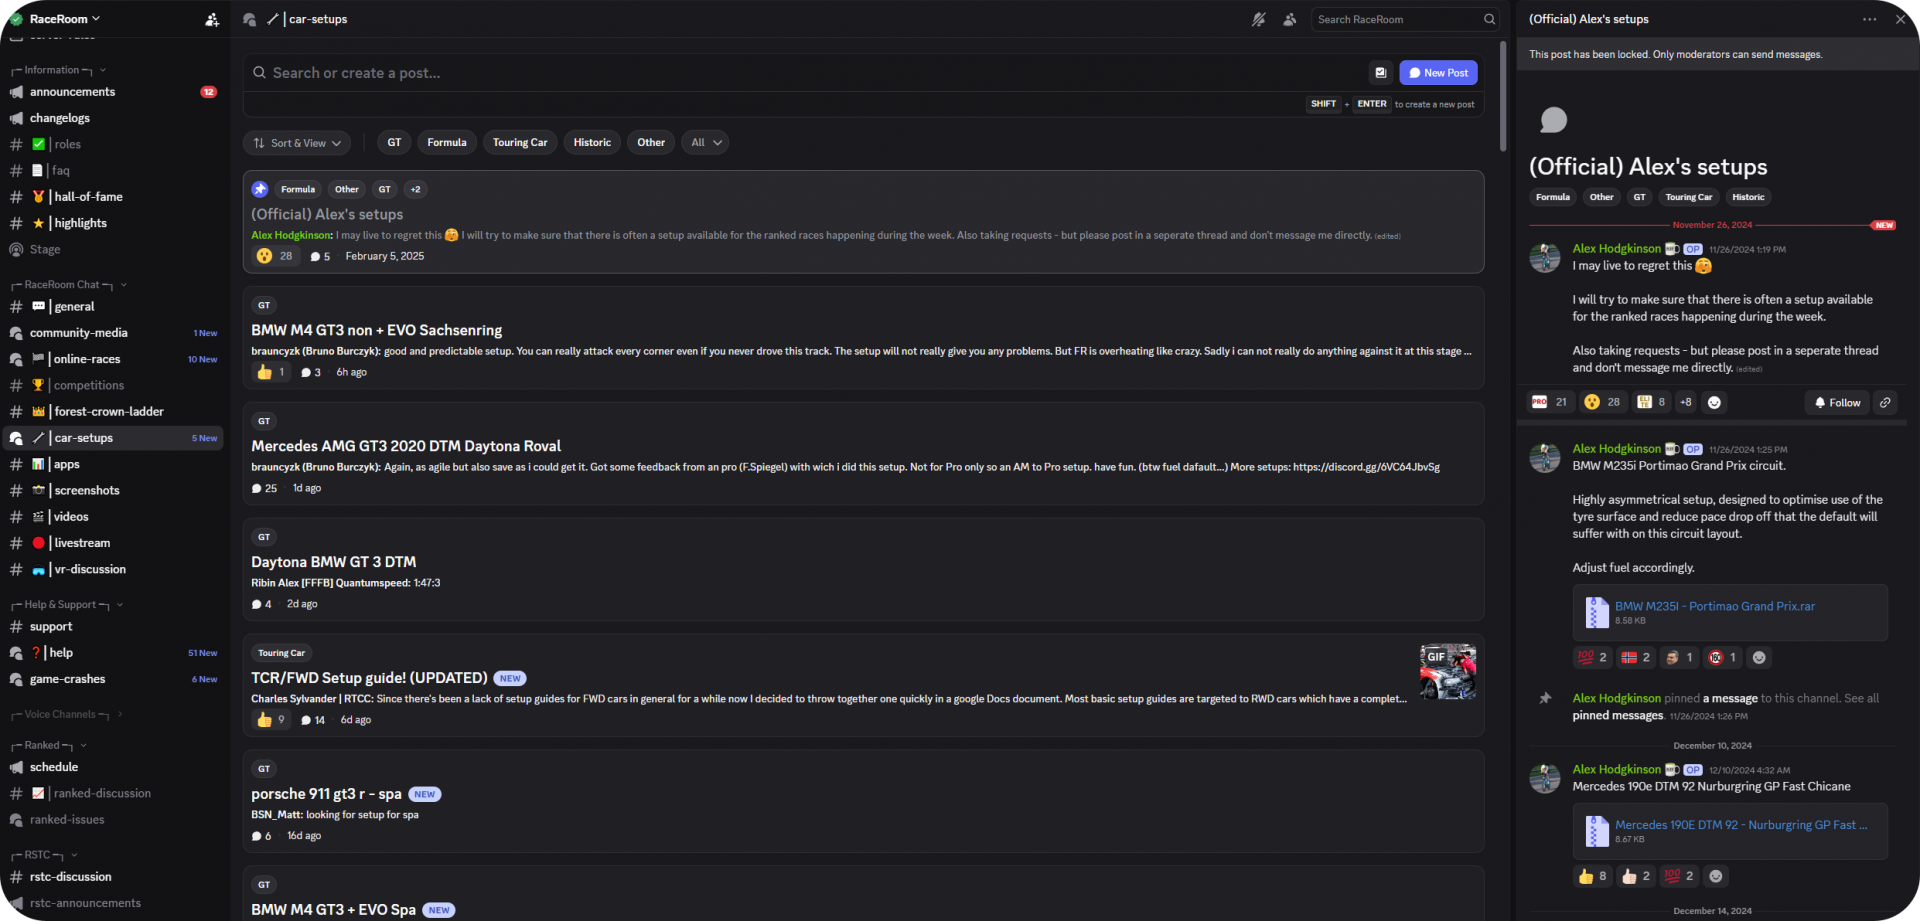Screen dimensions: 1920x921
Task: Toggle thumbs-up on BMW M4 Sachsenring post
Action: coord(271,372)
